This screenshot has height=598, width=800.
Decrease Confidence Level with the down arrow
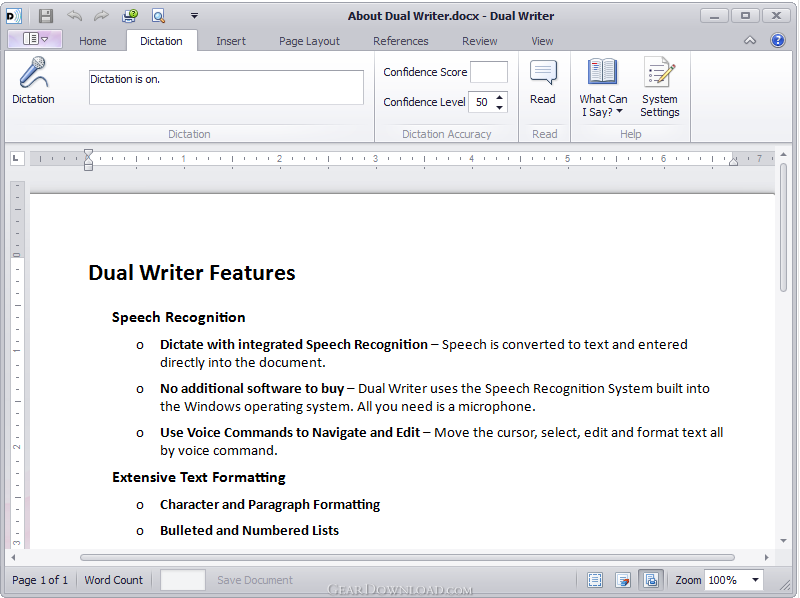point(500,107)
